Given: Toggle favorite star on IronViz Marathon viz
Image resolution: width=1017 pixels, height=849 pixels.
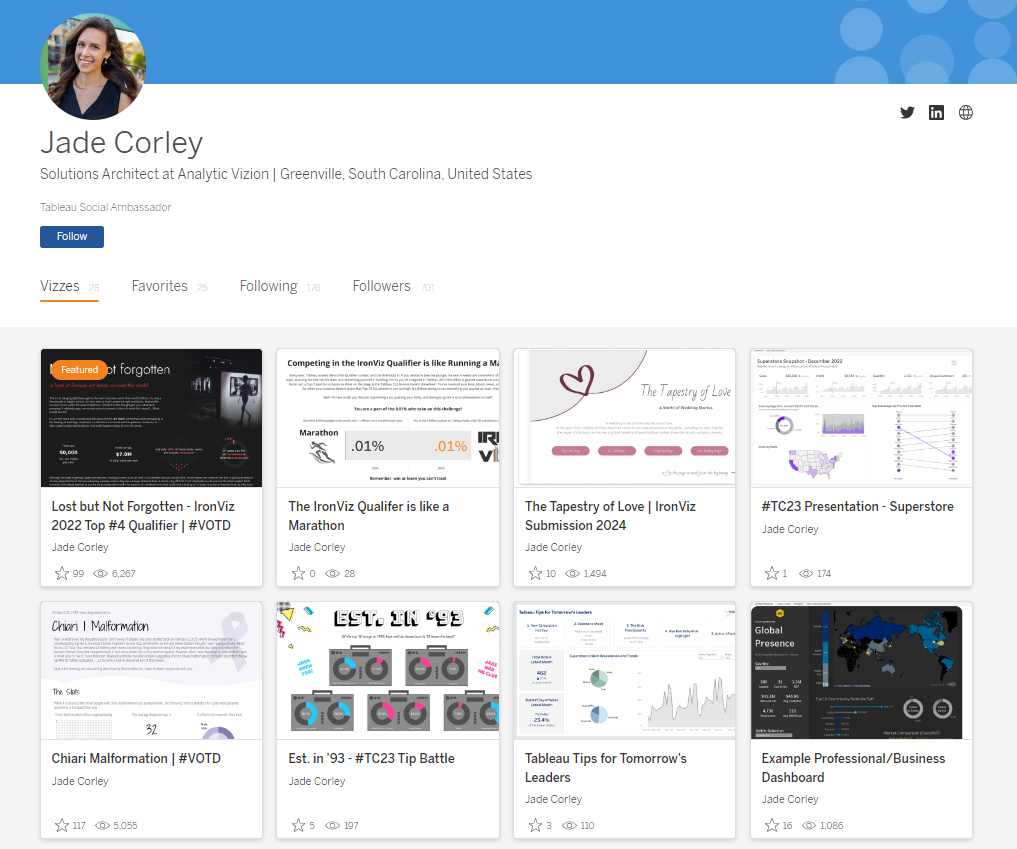Looking at the screenshot, I should click(x=297, y=574).
